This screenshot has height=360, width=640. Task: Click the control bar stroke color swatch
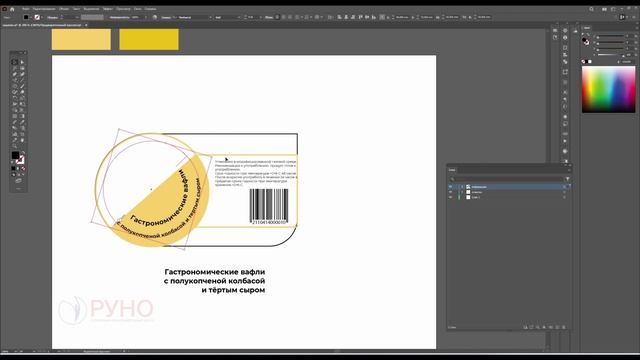pos(37,17)
